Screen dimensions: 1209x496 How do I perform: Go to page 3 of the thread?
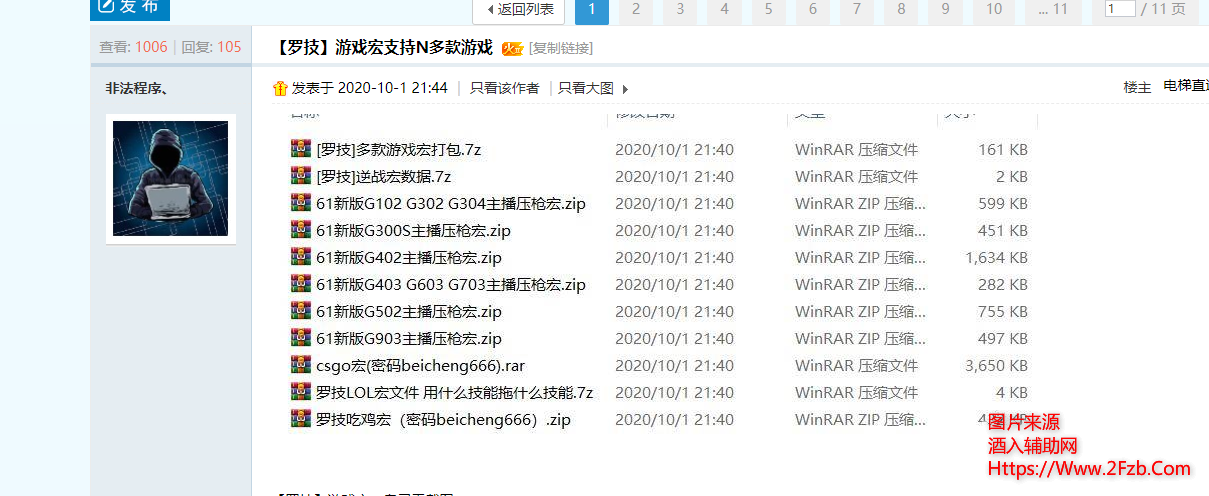pos(680,9)
